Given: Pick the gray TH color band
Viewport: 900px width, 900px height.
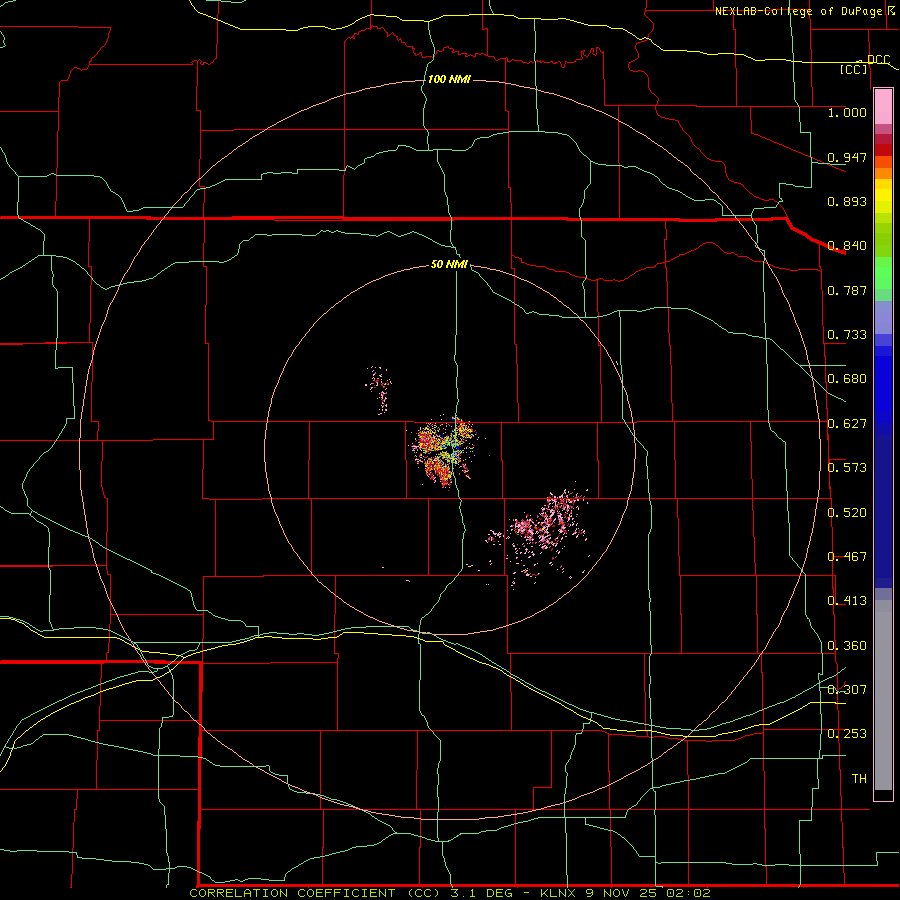Looking at the screenshot, I should click(x=883, y=695).
